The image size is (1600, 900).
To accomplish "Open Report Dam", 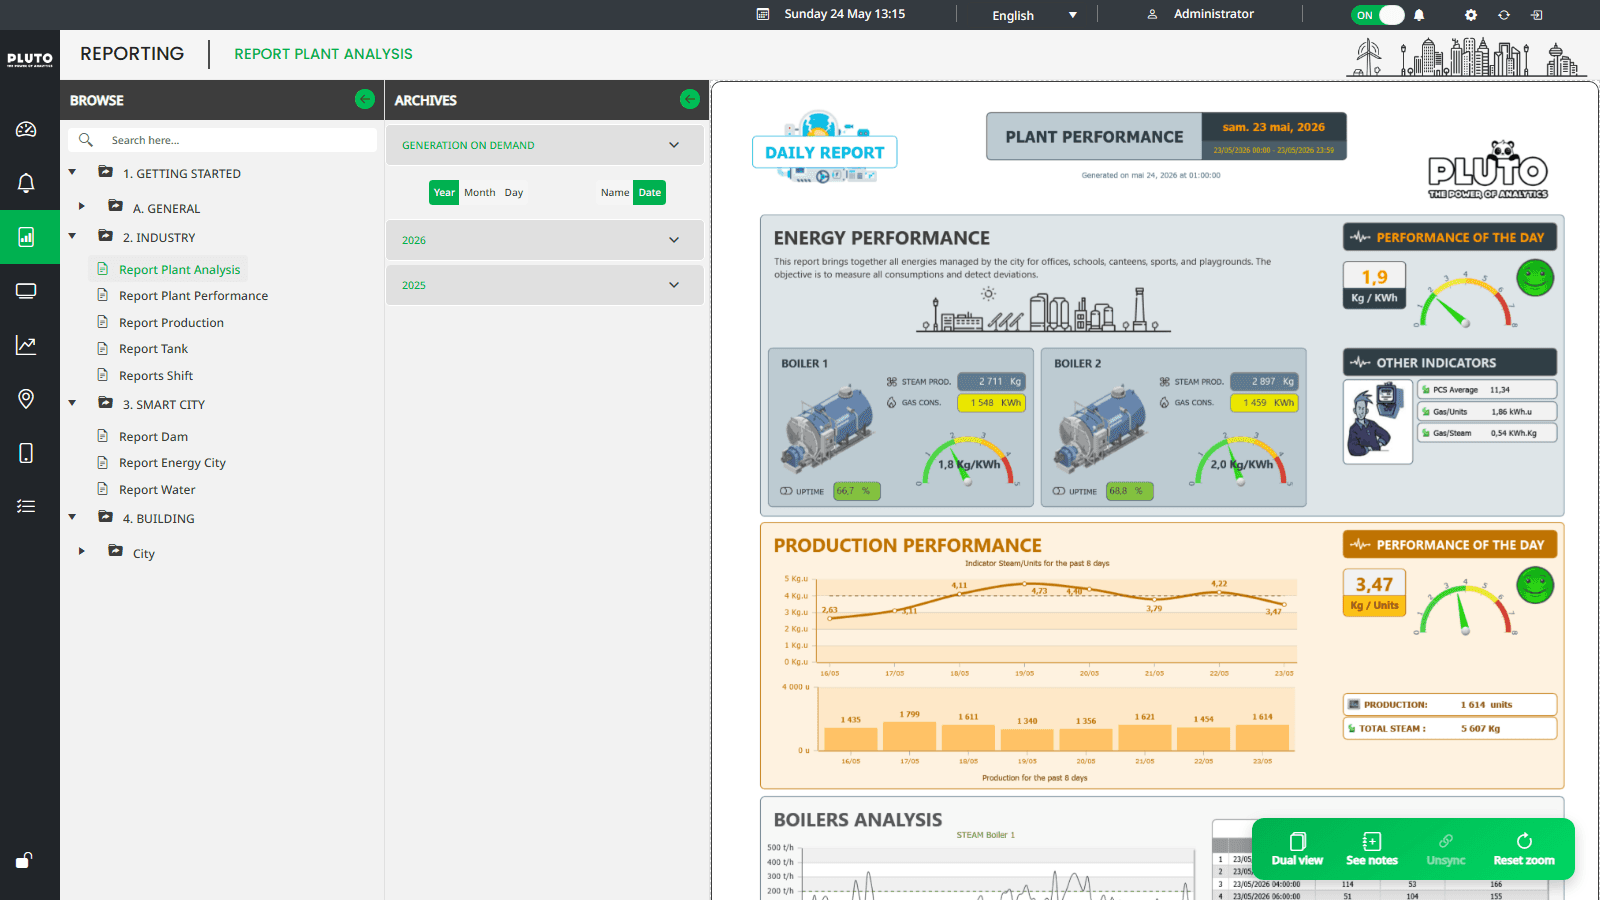I will pyautogui.click(x=153, y=436).
